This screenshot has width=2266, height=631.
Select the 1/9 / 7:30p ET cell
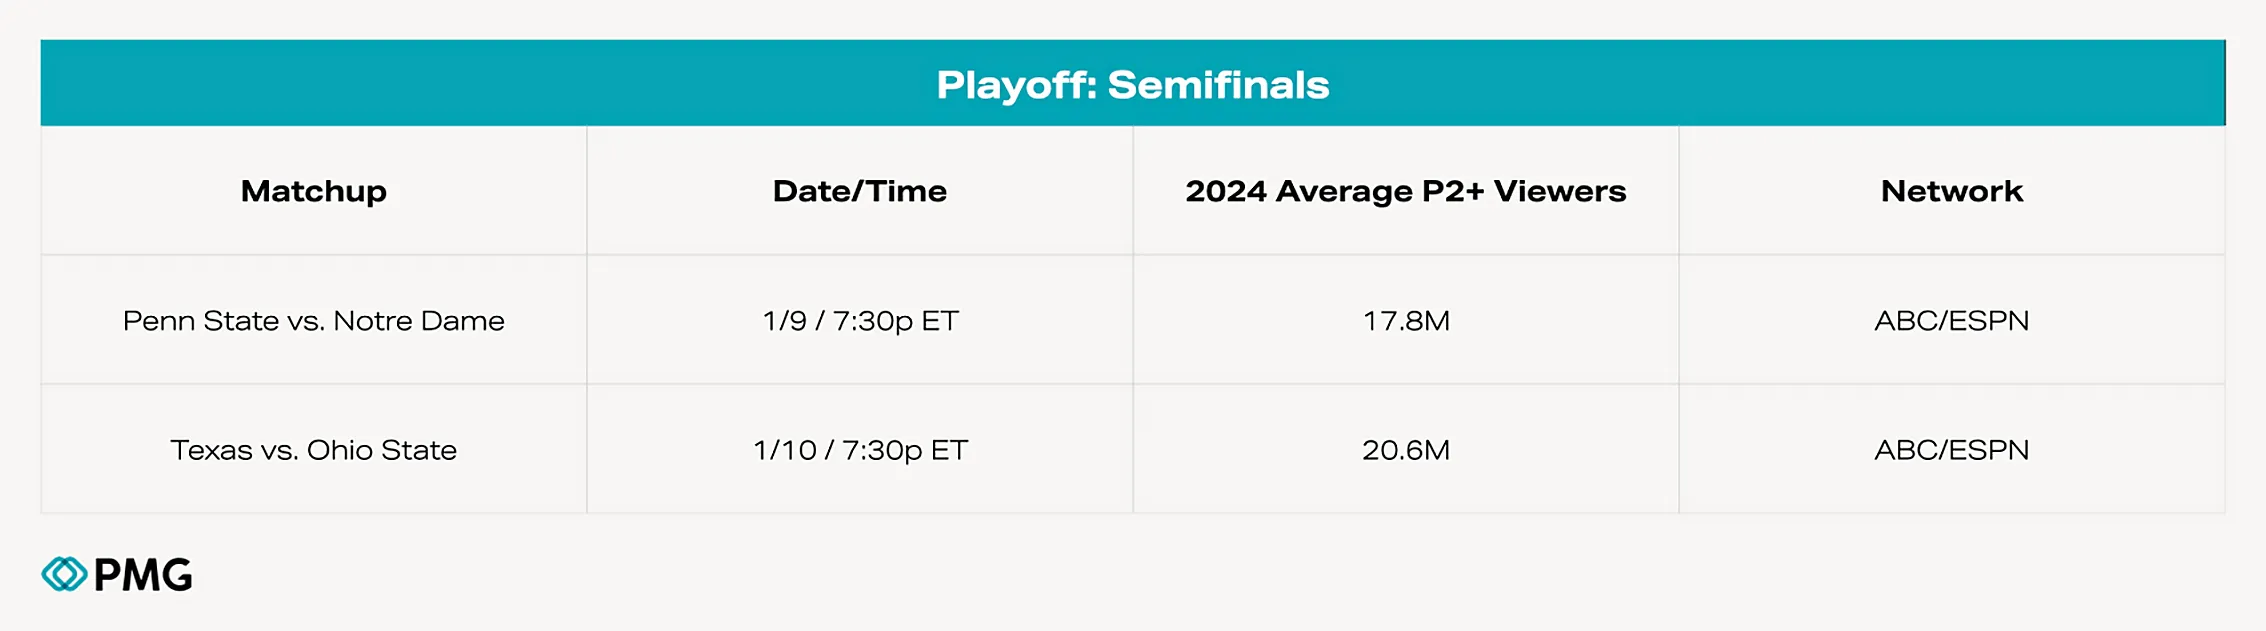click(860, 321)
